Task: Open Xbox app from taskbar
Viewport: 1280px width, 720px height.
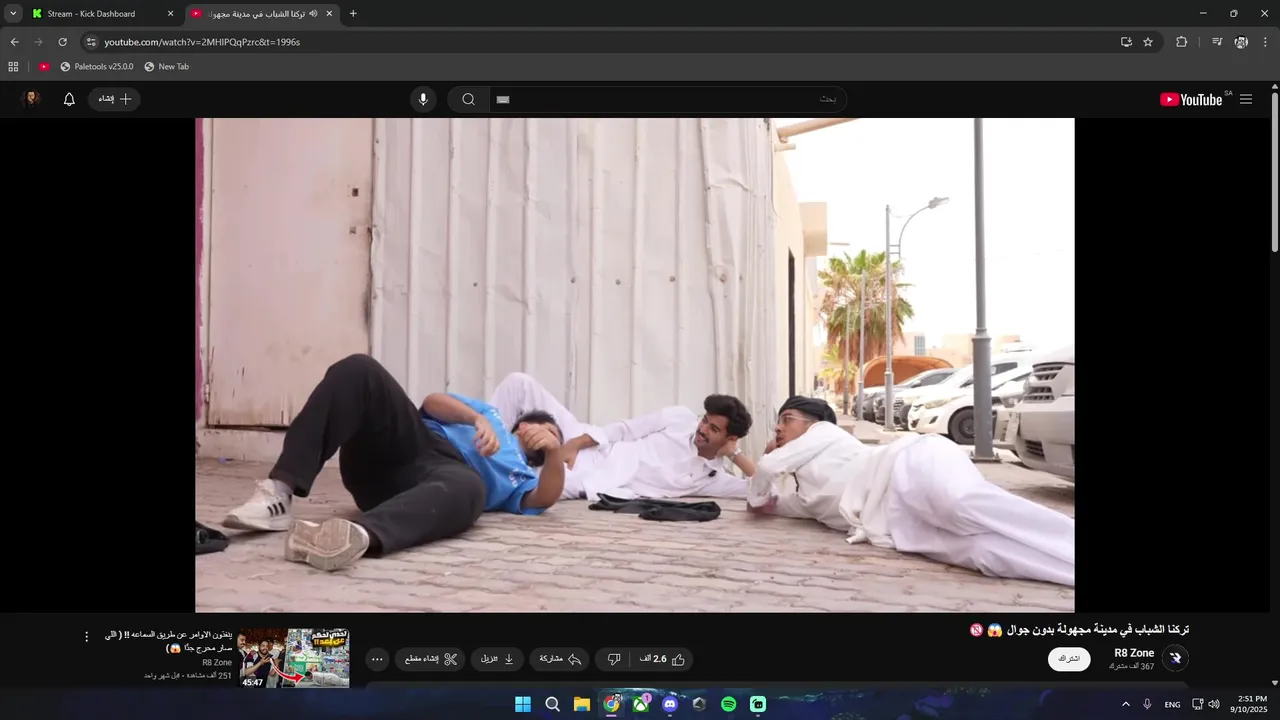Action: click(641, 704)
